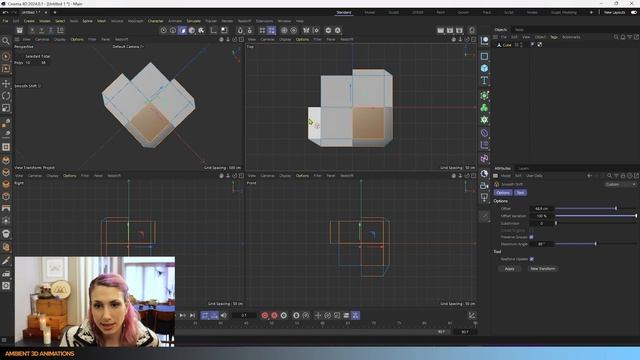
Task: Open User Data menu in Attributes
Action: [x=534, y=176]
